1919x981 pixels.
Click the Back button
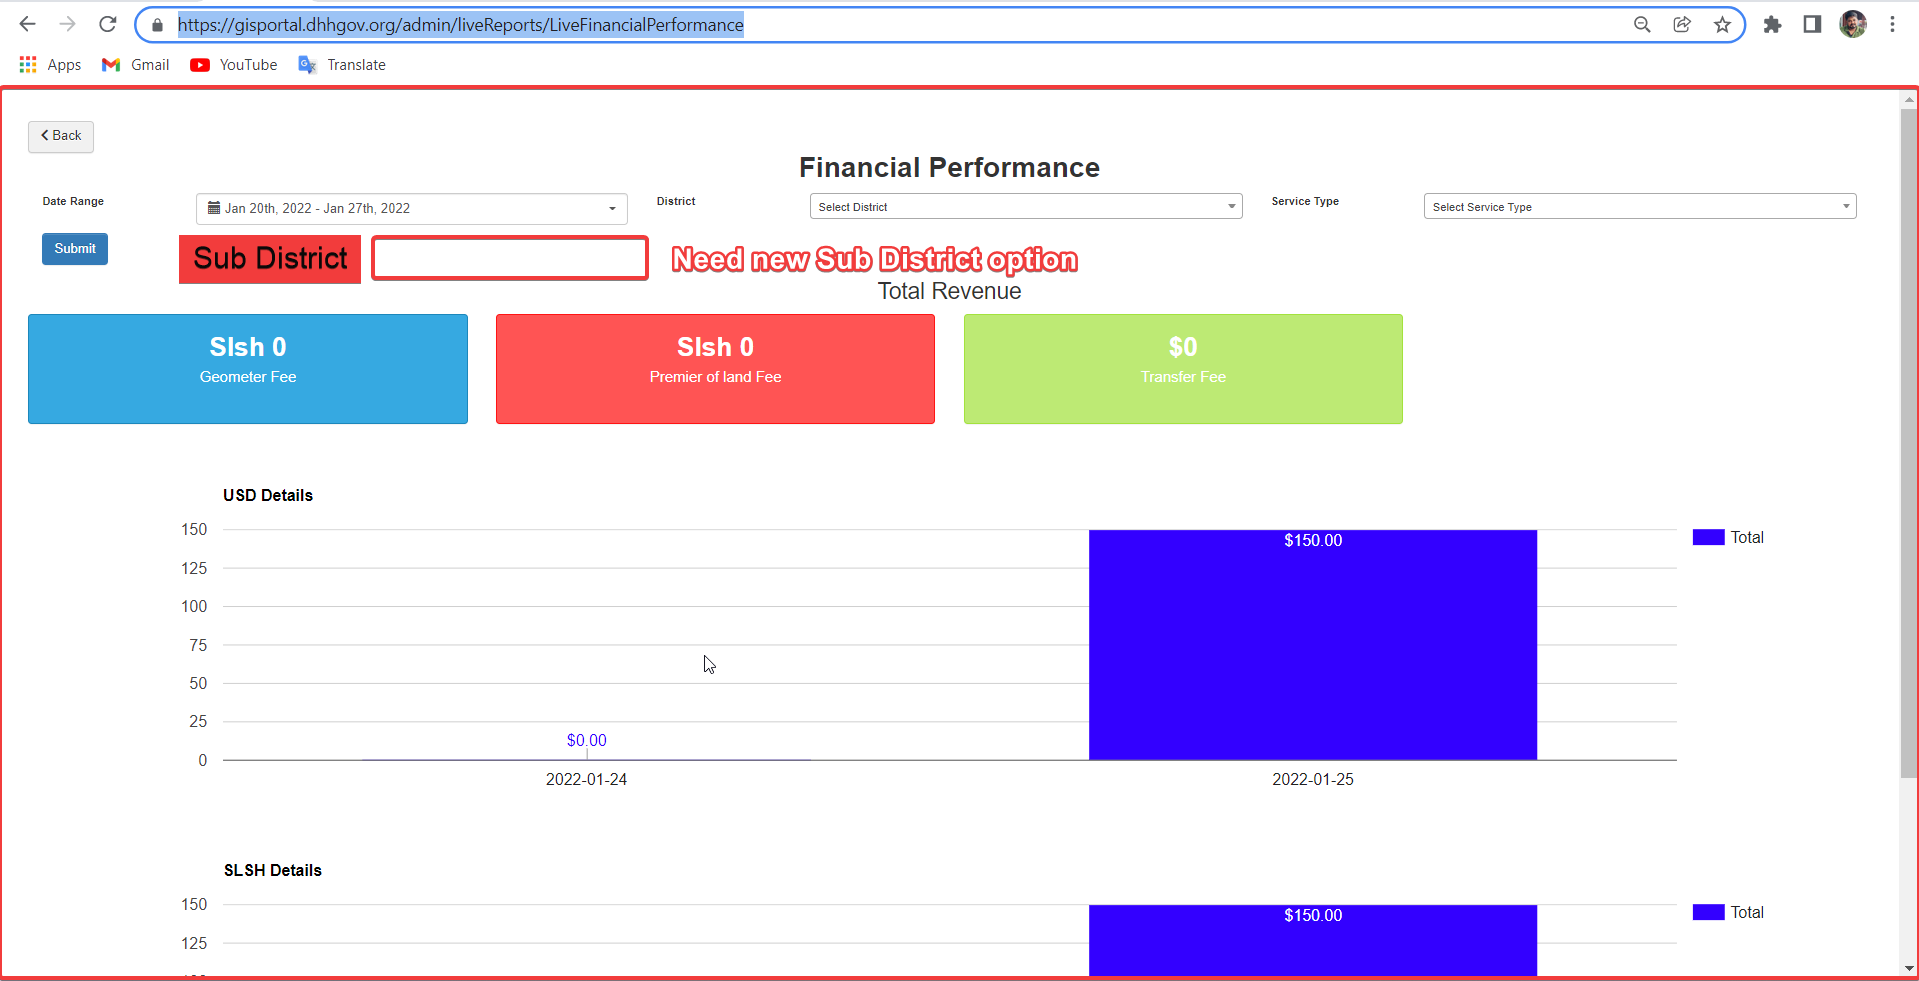pos(61,136)
